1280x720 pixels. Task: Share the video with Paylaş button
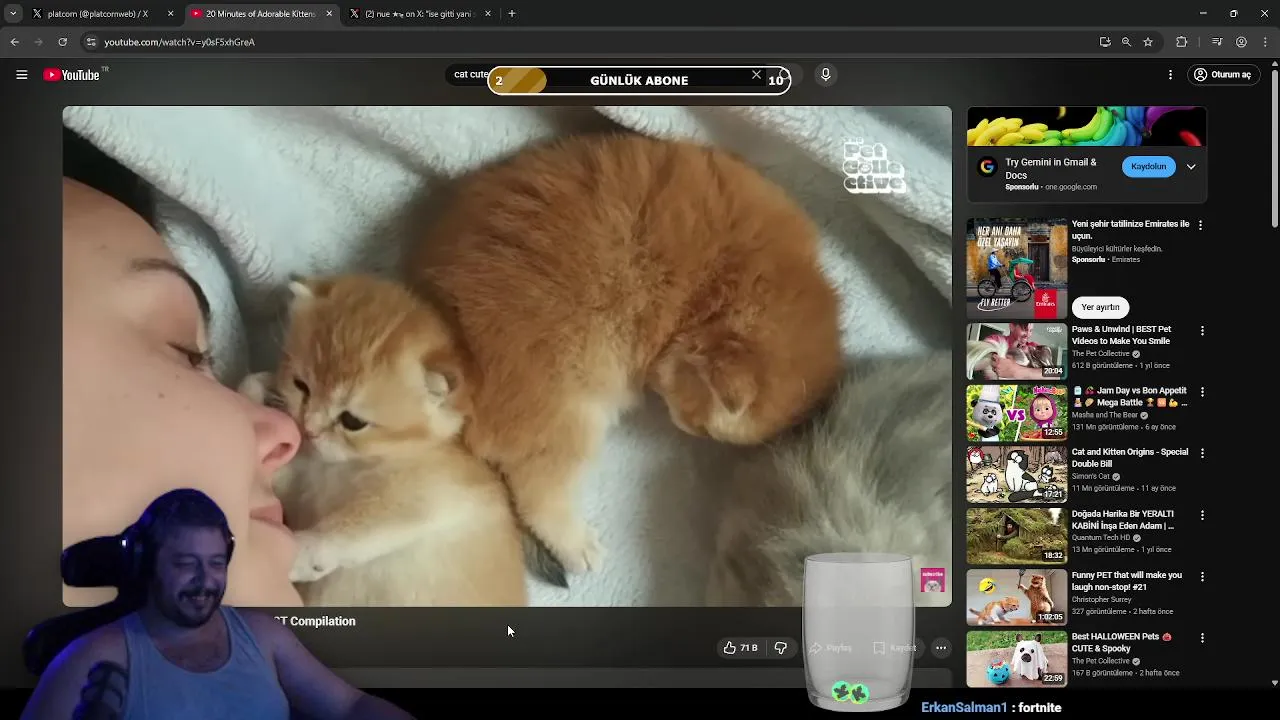pyautogui.click(x=830, y=648)
